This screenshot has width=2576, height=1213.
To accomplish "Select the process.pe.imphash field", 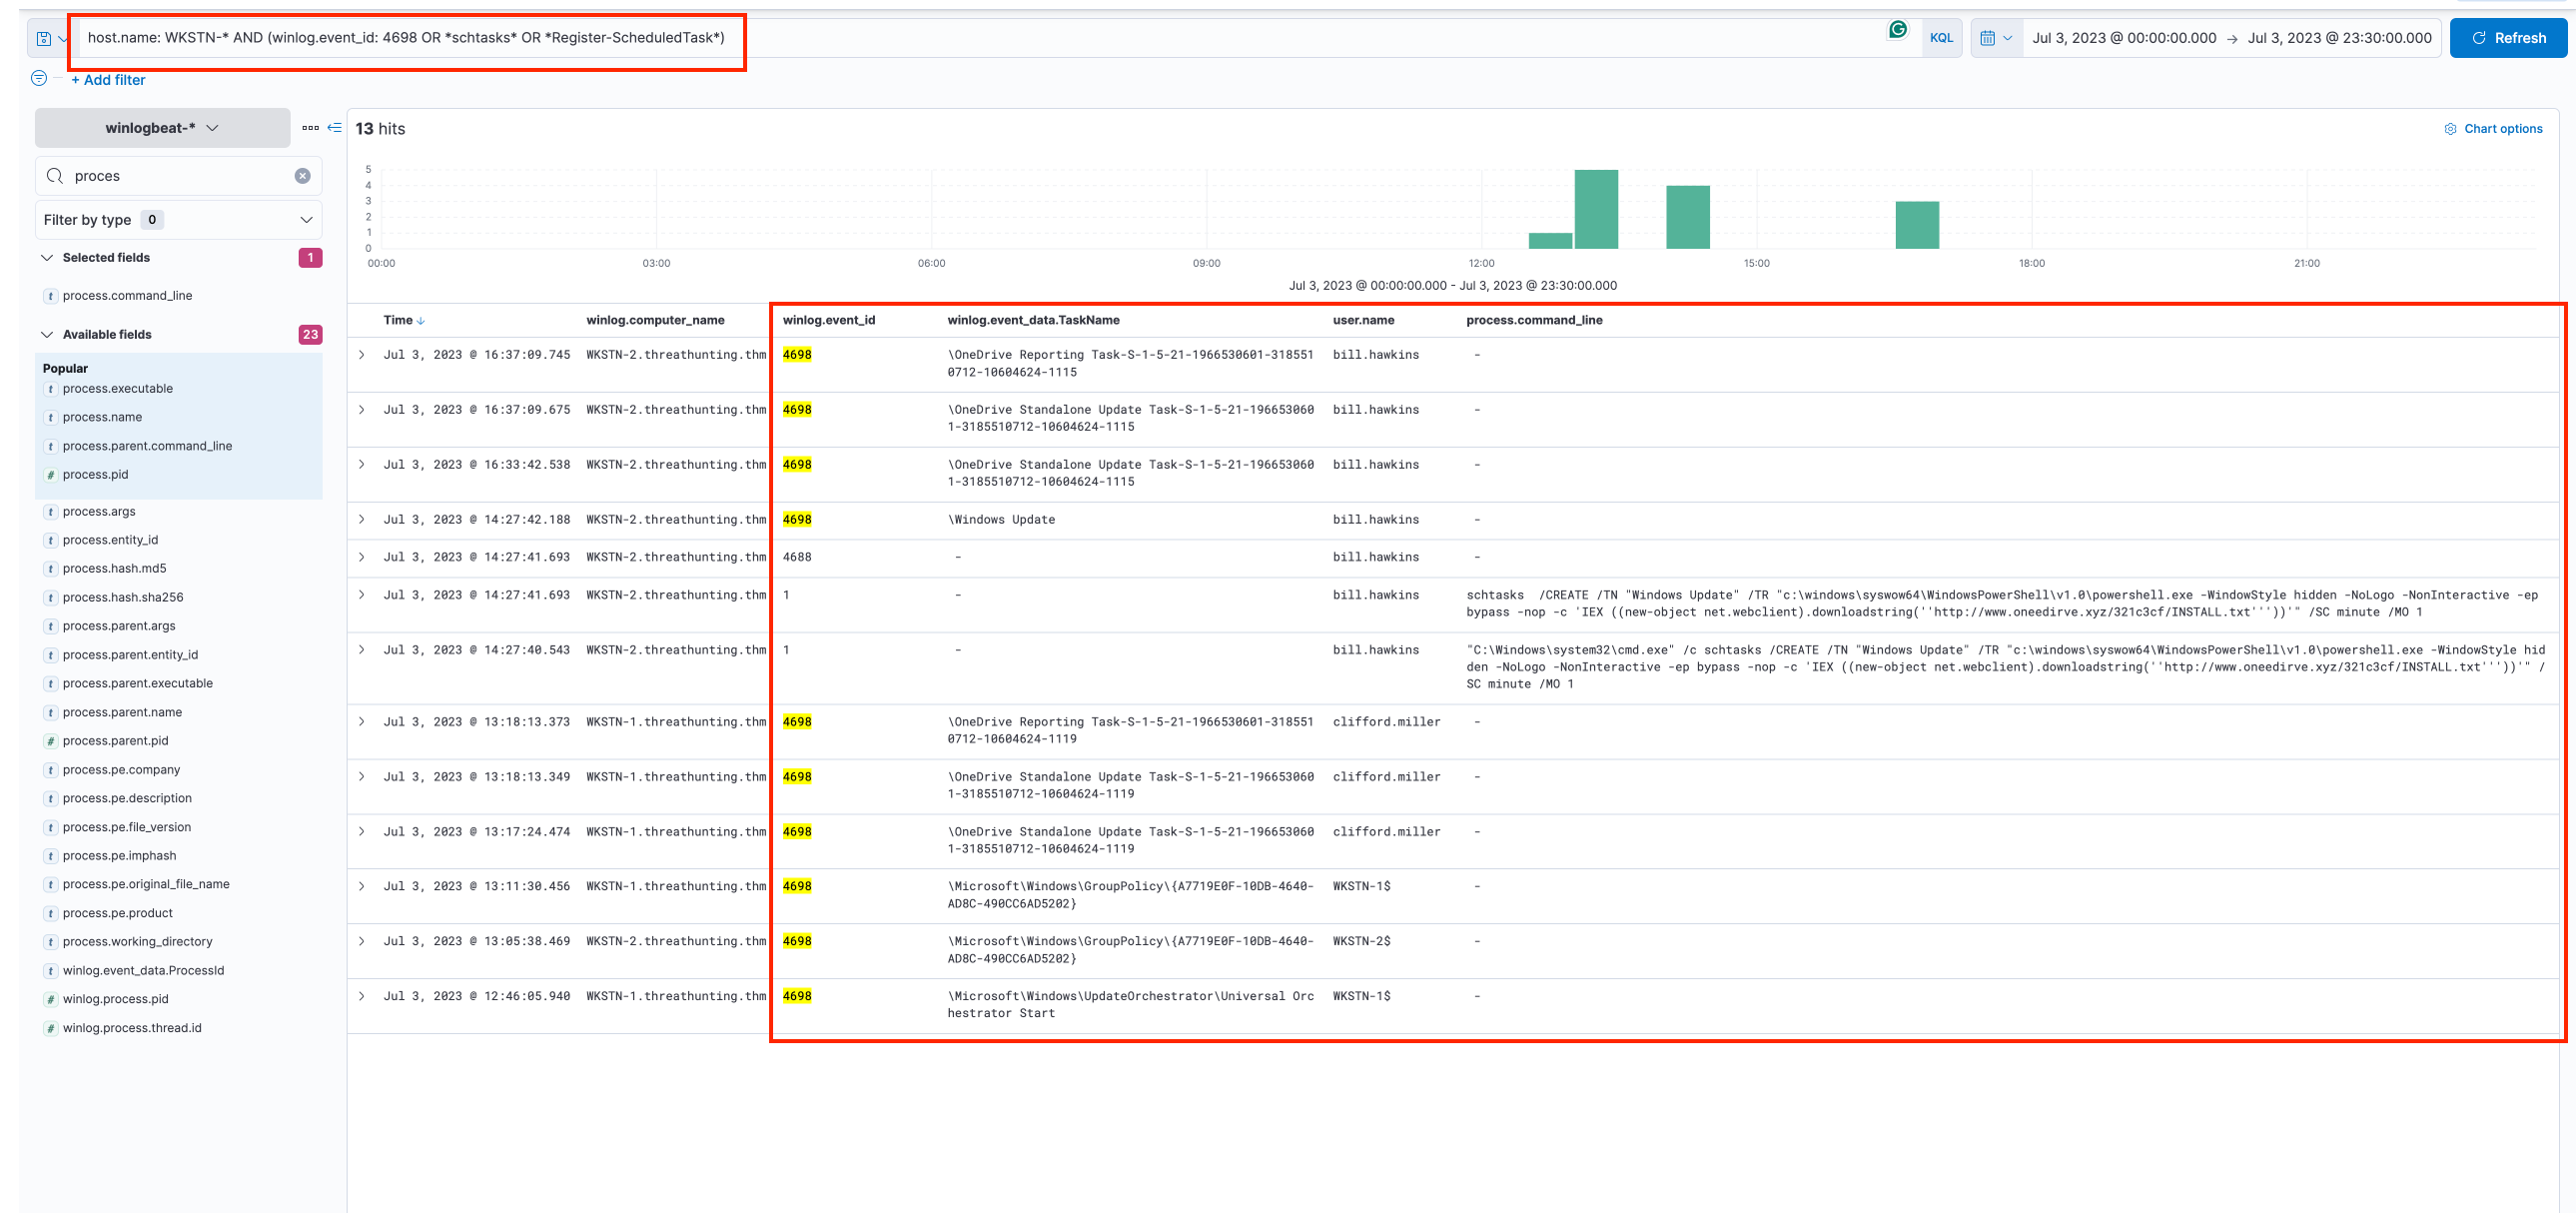I will point(119,856).
